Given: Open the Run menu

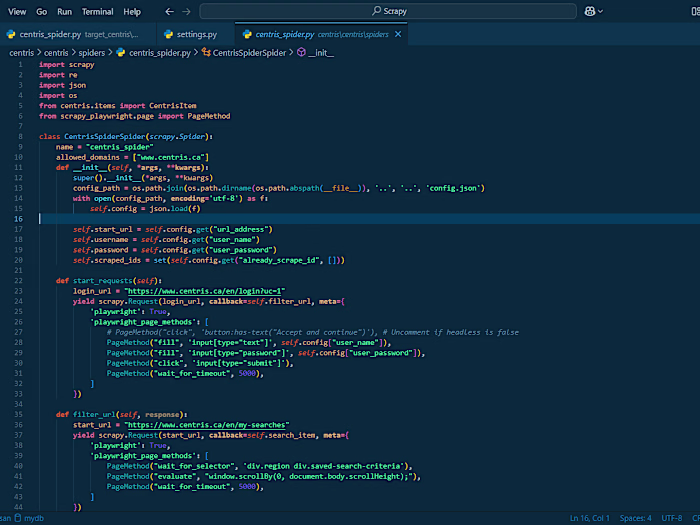Looking at the screenshot, I should (64, 11).
